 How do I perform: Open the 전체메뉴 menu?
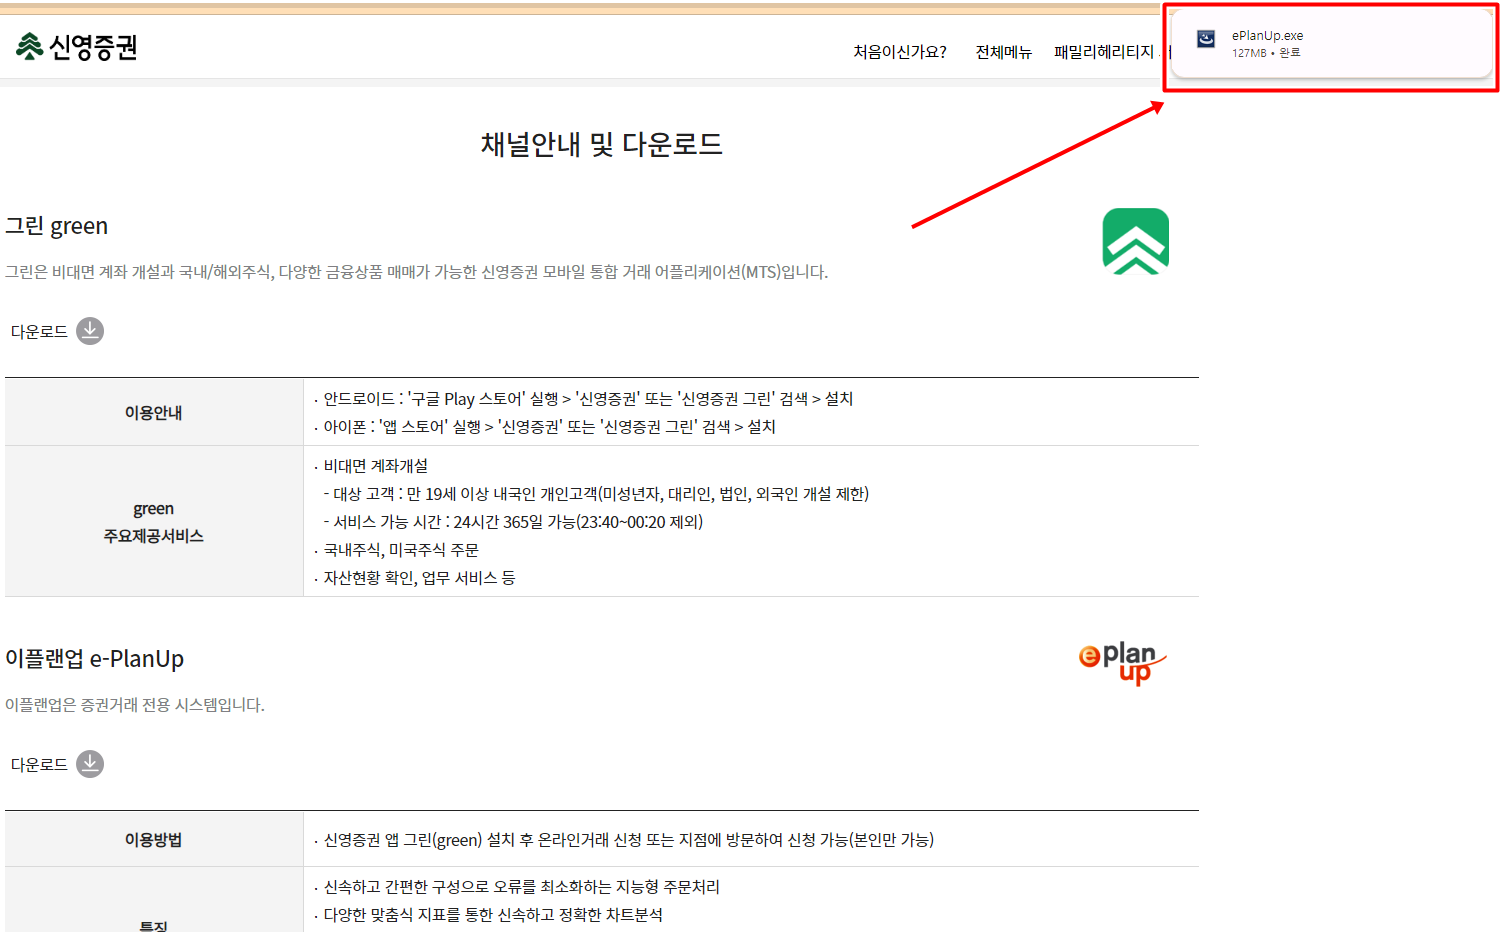pos(1003,52)
